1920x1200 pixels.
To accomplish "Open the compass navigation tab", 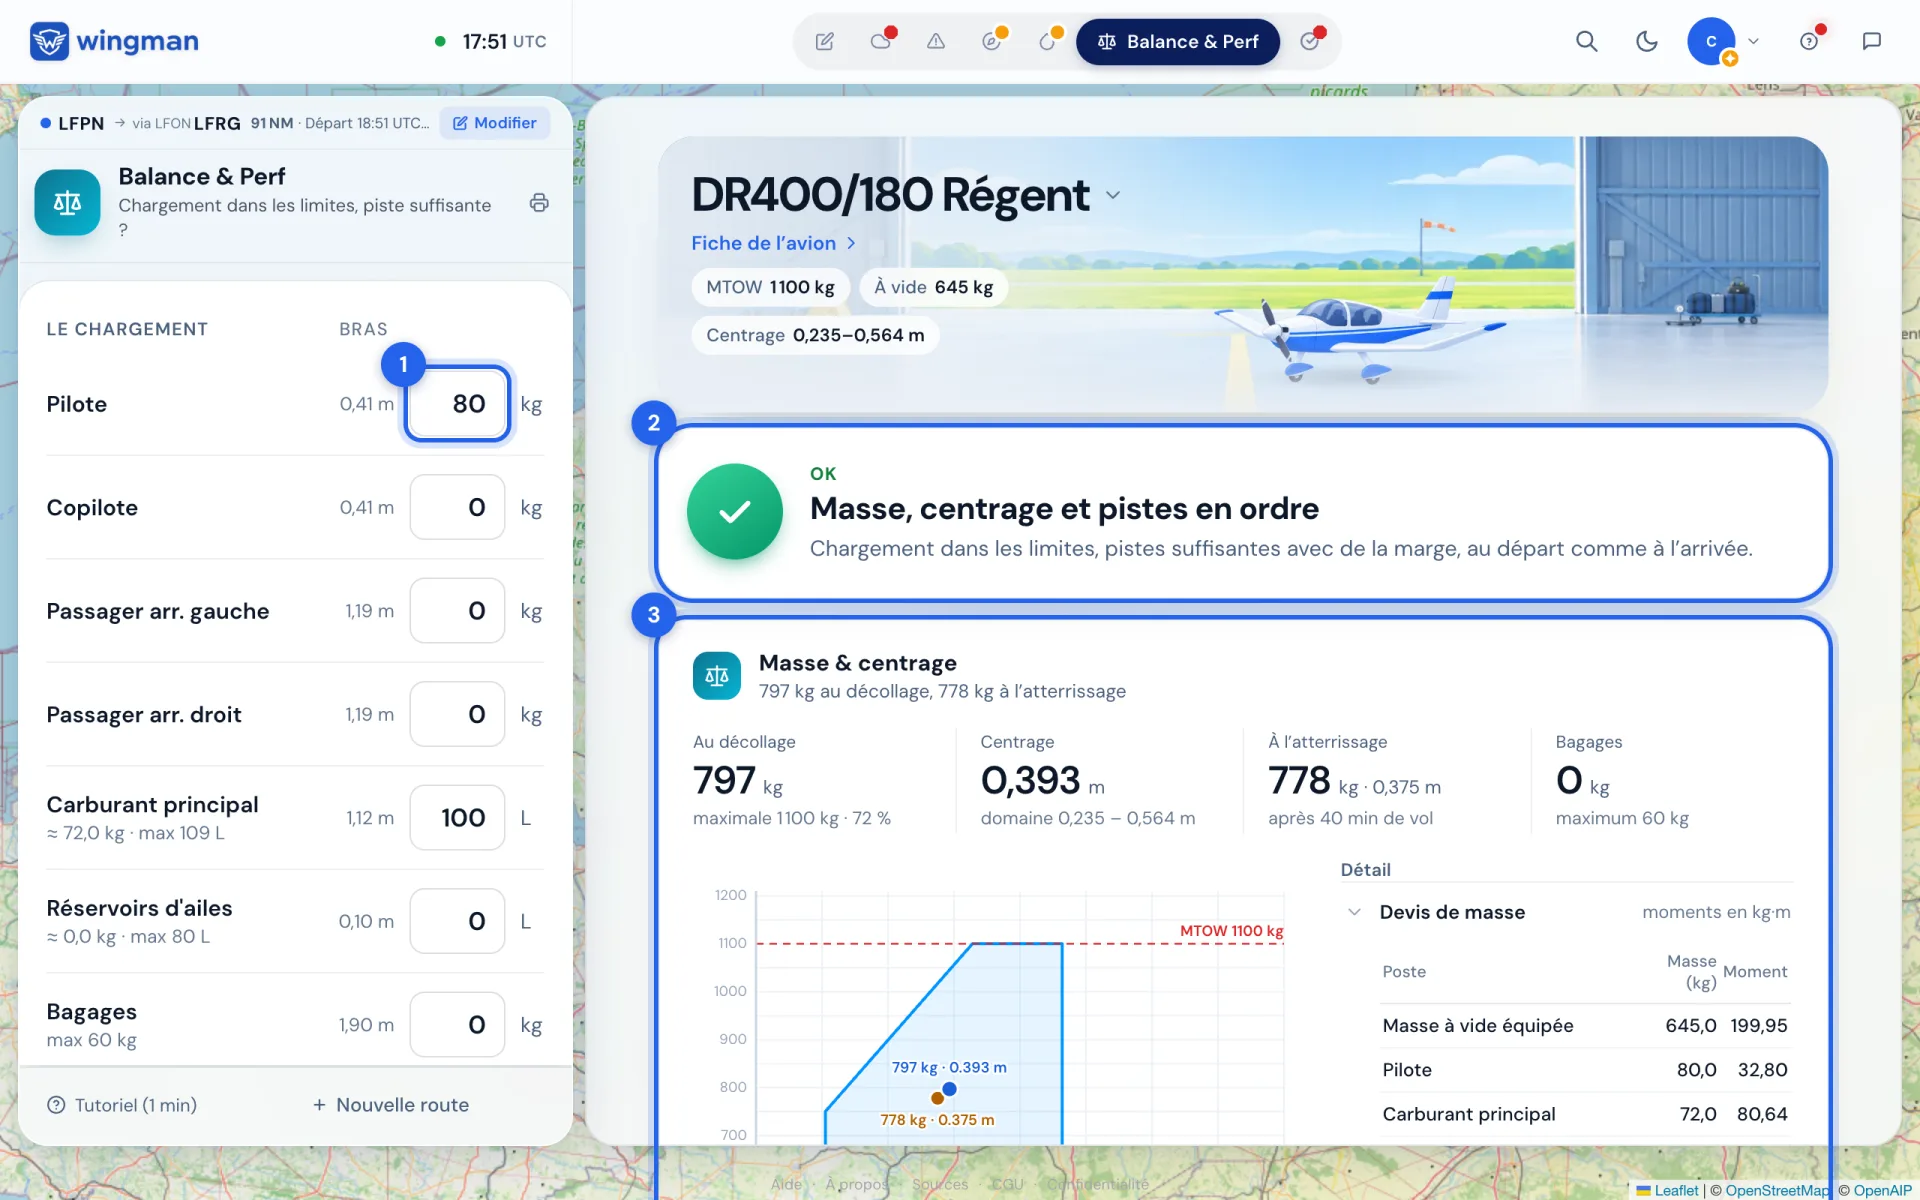I will (992, 42).
